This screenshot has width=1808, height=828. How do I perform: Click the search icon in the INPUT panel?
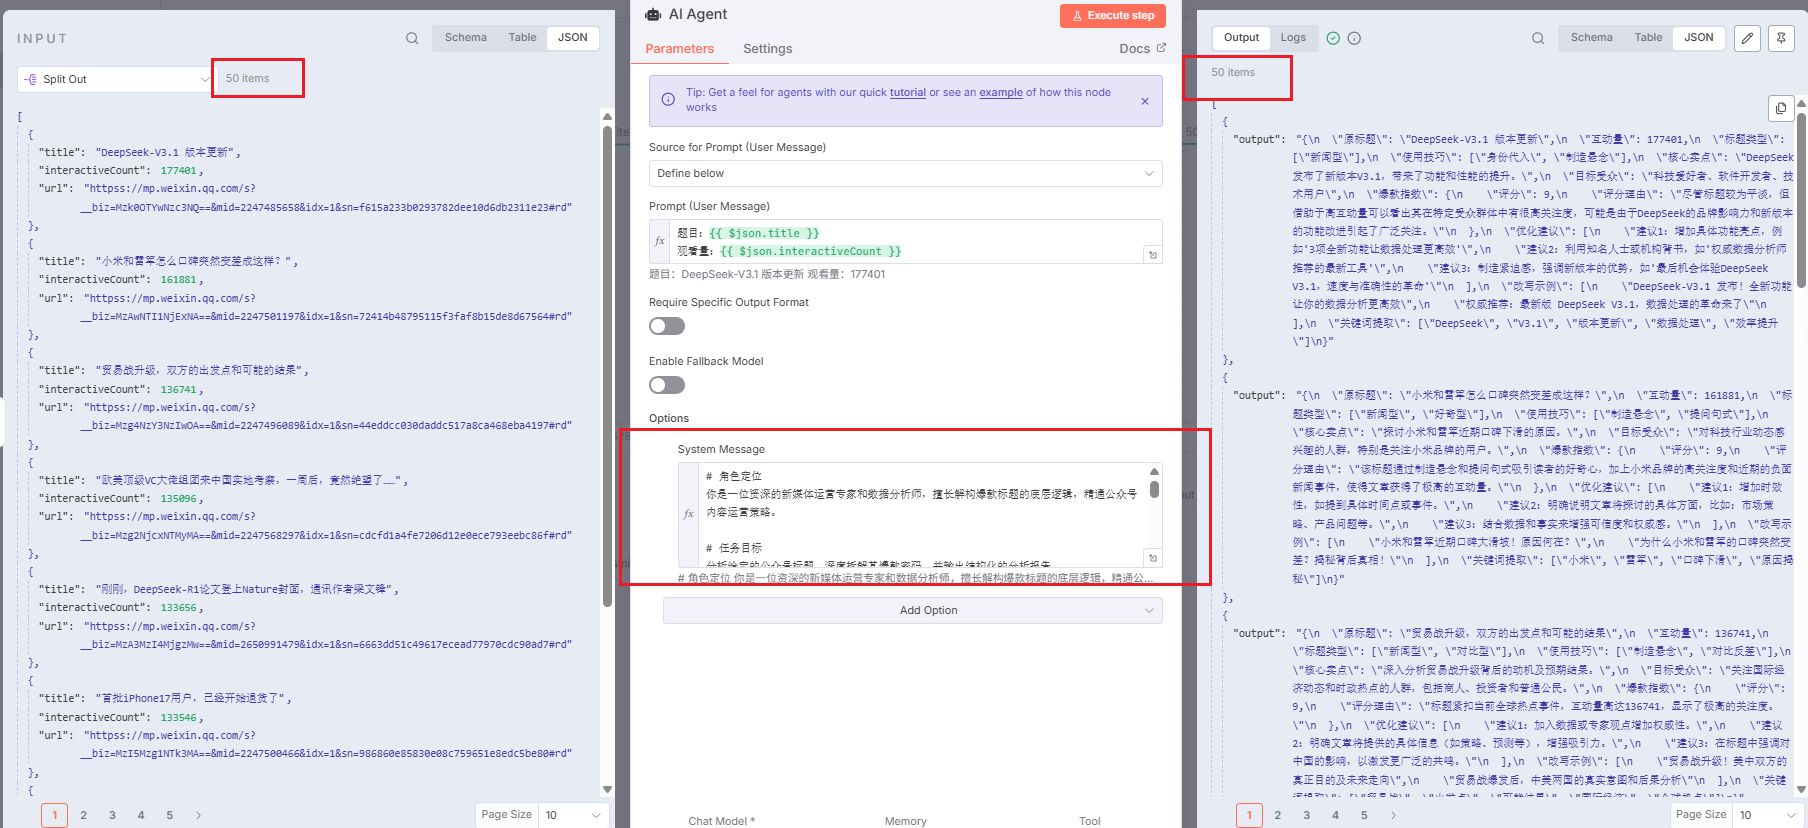(x=412, y=38)
